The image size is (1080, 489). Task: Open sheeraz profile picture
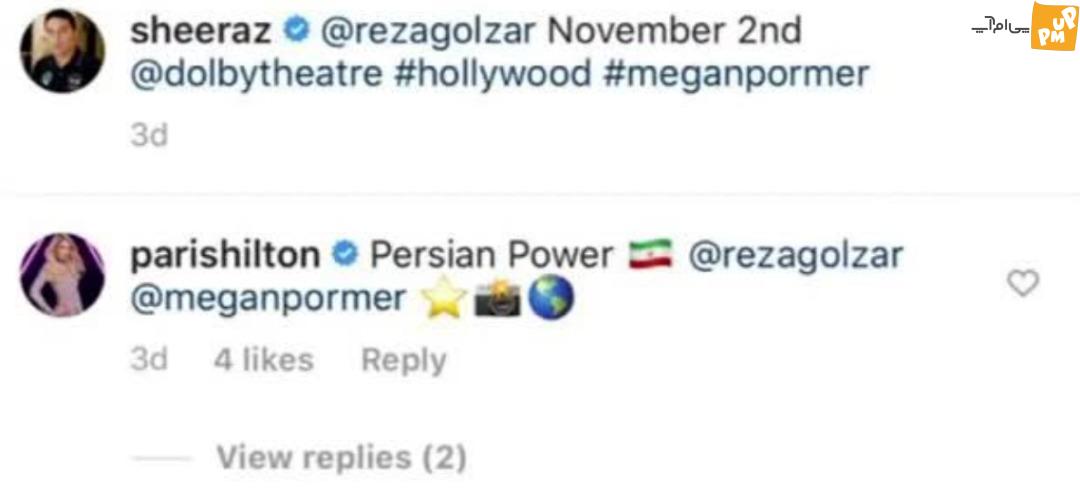63,51
